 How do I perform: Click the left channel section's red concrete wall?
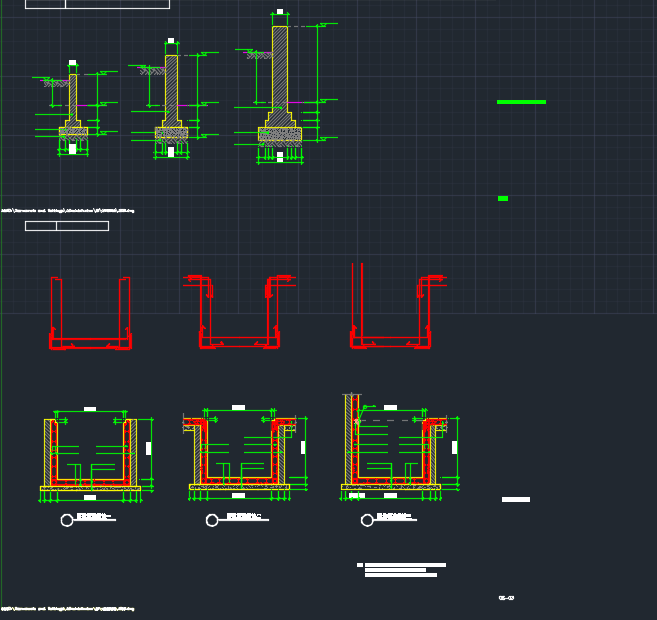(x=54, y=452)
